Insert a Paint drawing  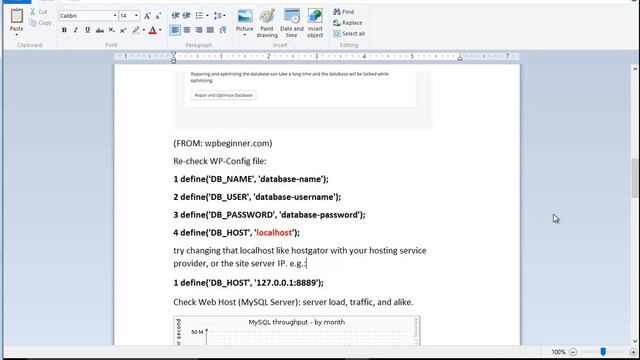[x=267, y=23]
